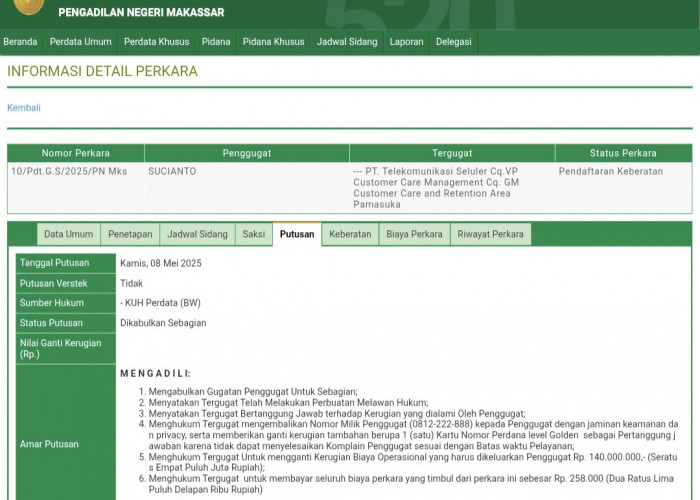Switch to the Keberatan tab
Screen dimensions: 700x500
pyautogui.click(x=350, y=234)
